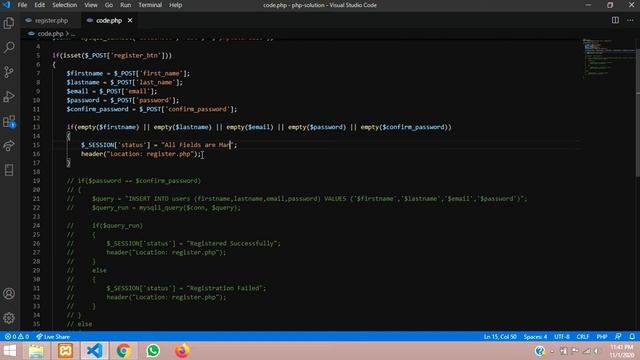Open the Go menu
The width and height of the screenshot is (640, 360).
point(109,5)
